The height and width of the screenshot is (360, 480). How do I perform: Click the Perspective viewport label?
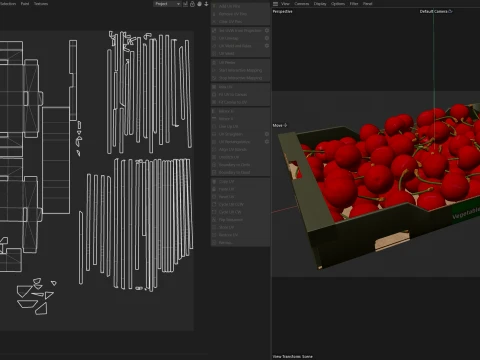pos(283,11)
